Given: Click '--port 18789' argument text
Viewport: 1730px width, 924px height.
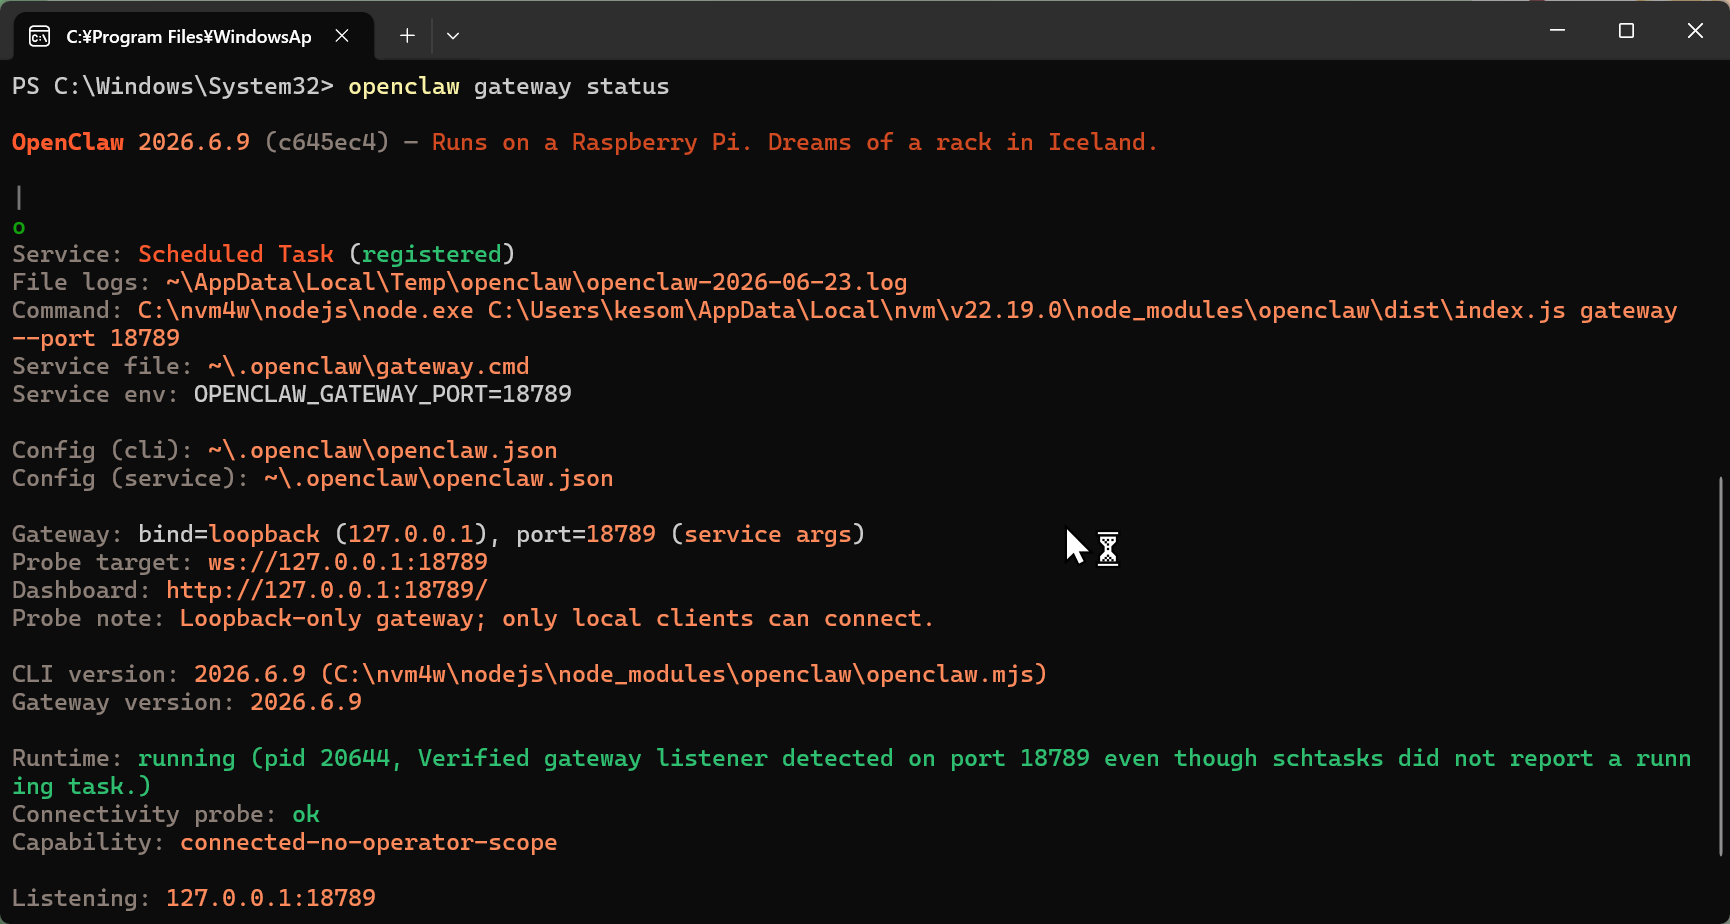Looking at the screenshot, I should (x=96, y=339).
